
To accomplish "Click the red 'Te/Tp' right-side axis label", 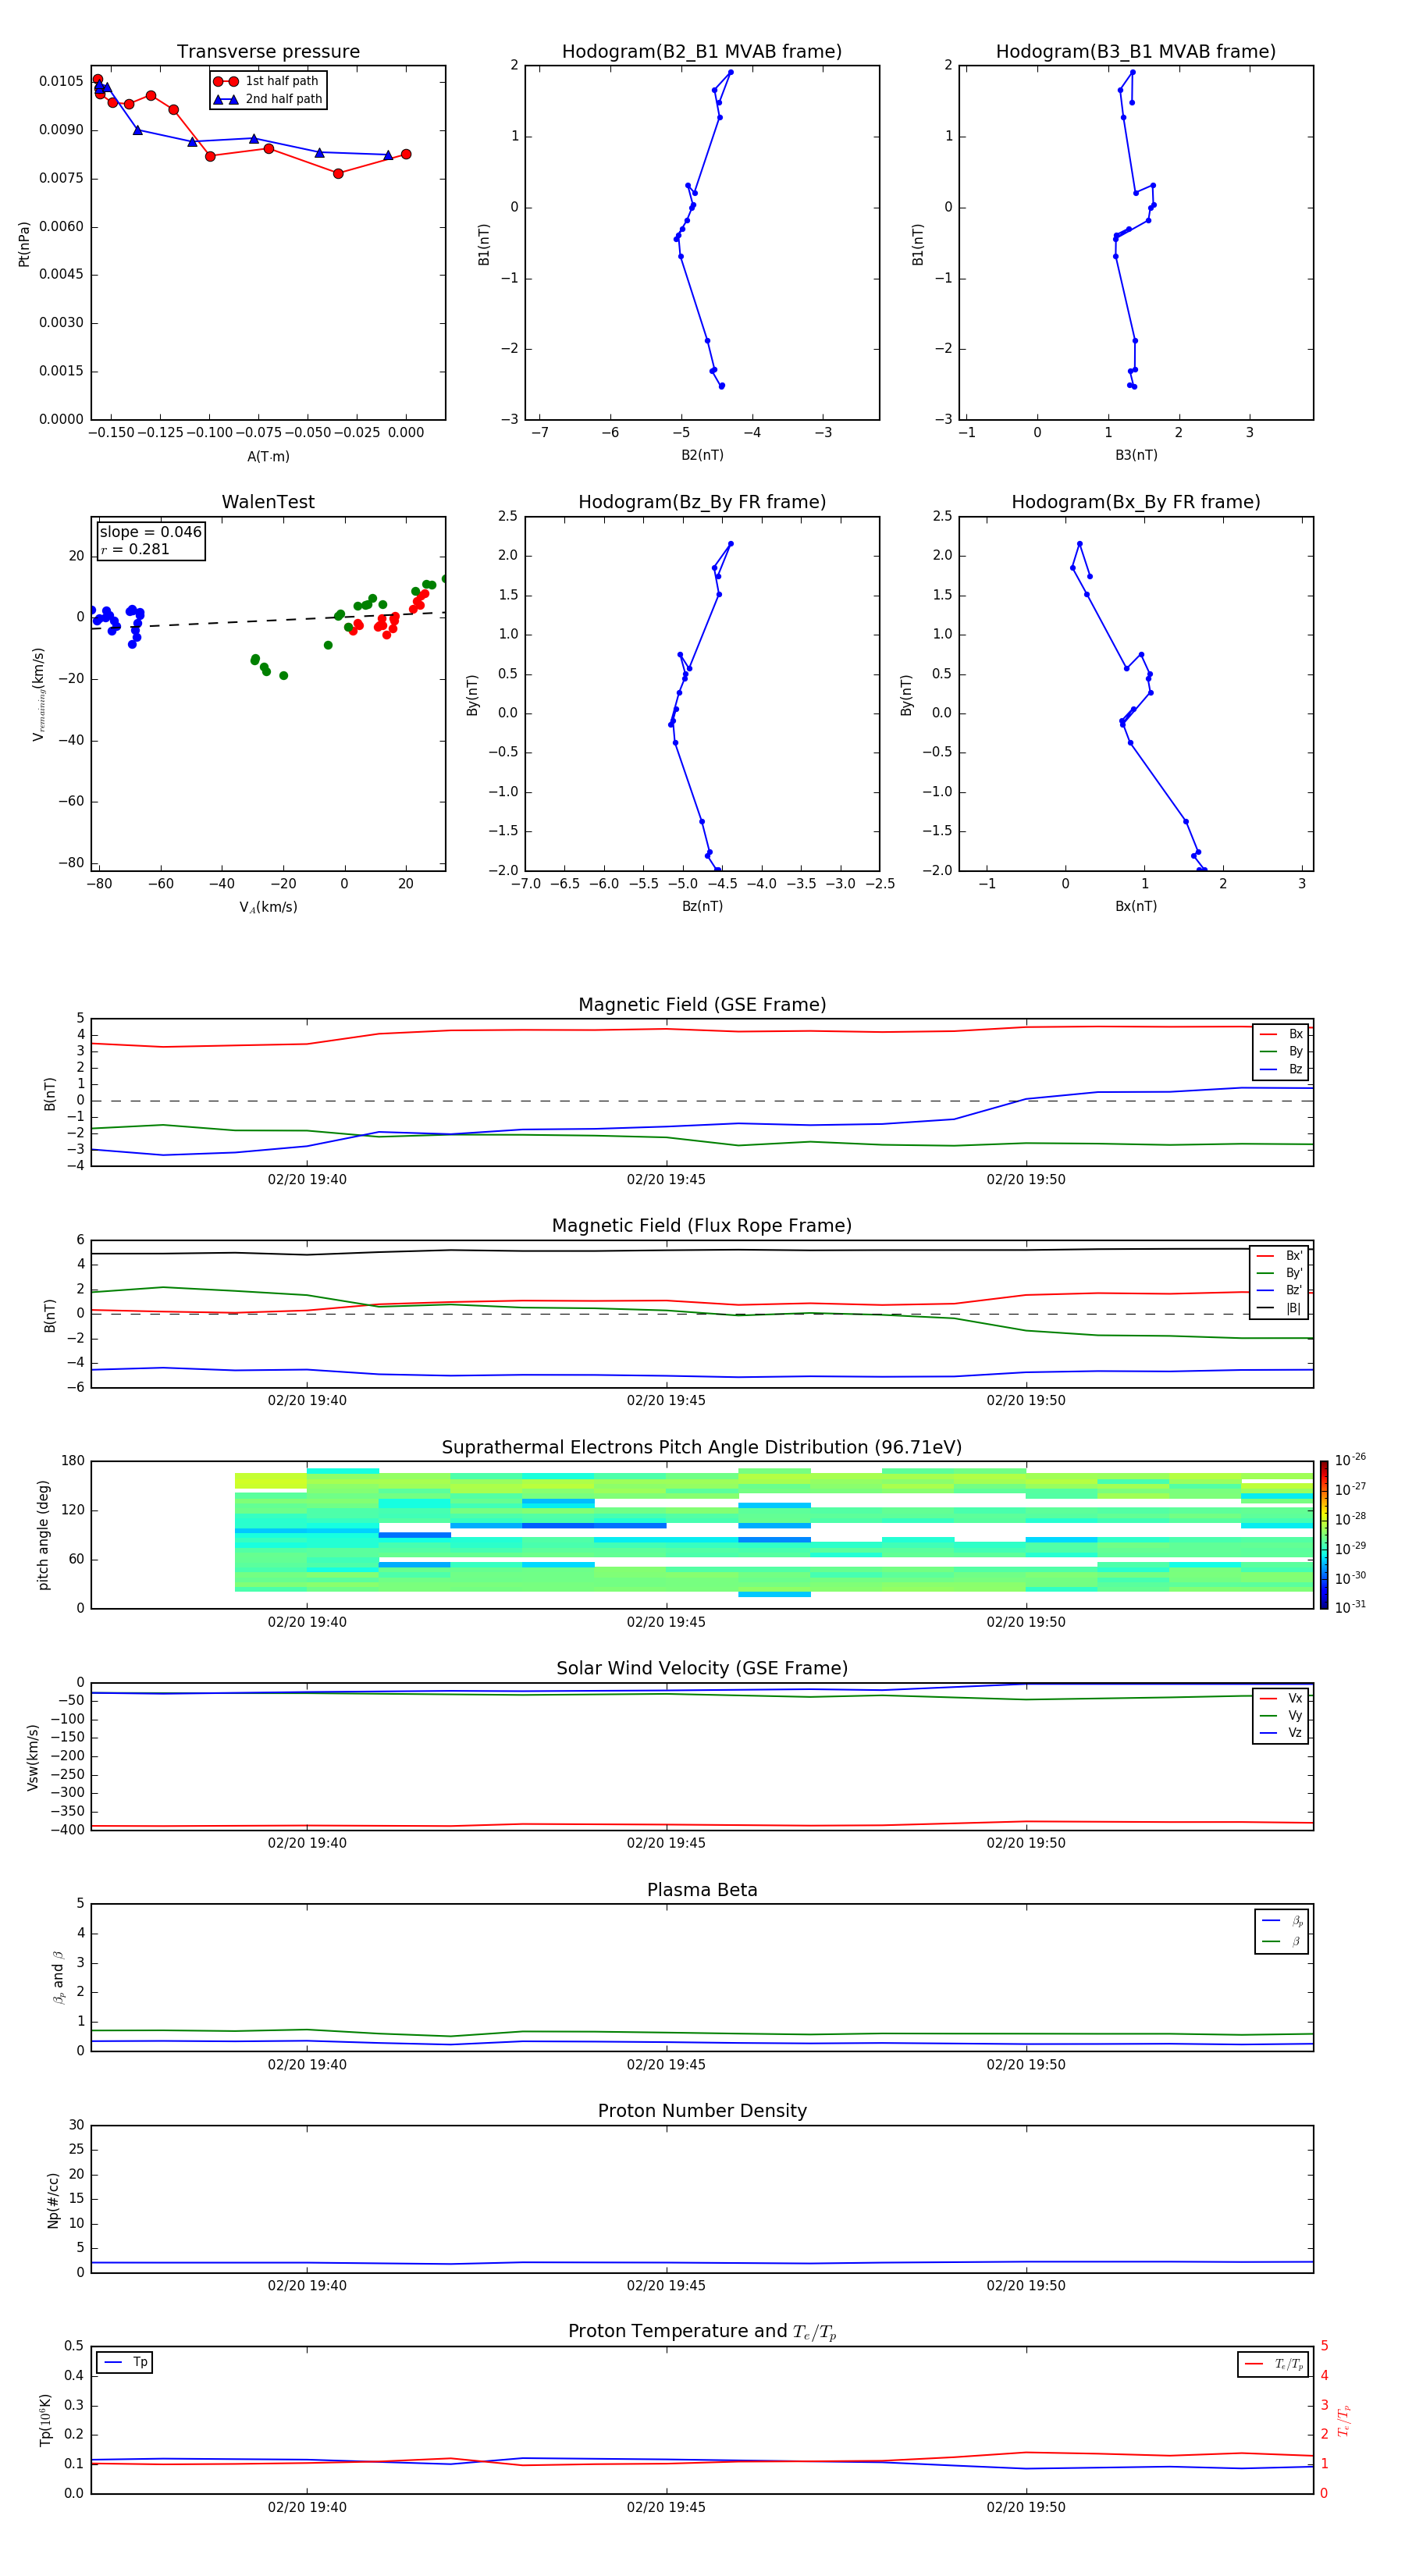I will coord(1343,2420).
